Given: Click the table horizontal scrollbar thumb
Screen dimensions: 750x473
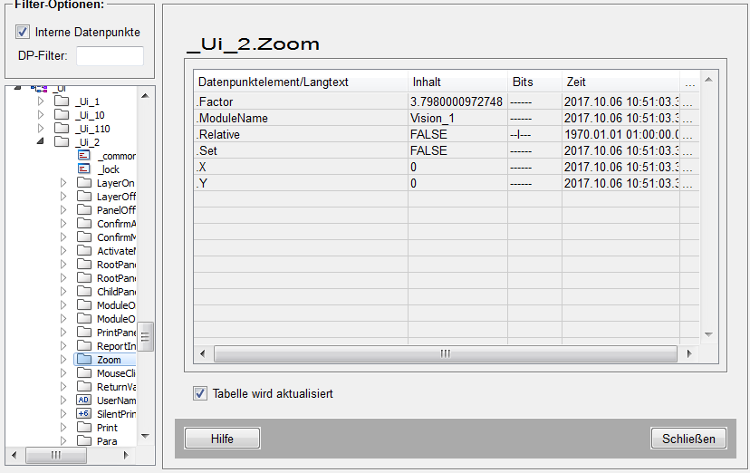Looking at the screenshot, I should (446, 353).
